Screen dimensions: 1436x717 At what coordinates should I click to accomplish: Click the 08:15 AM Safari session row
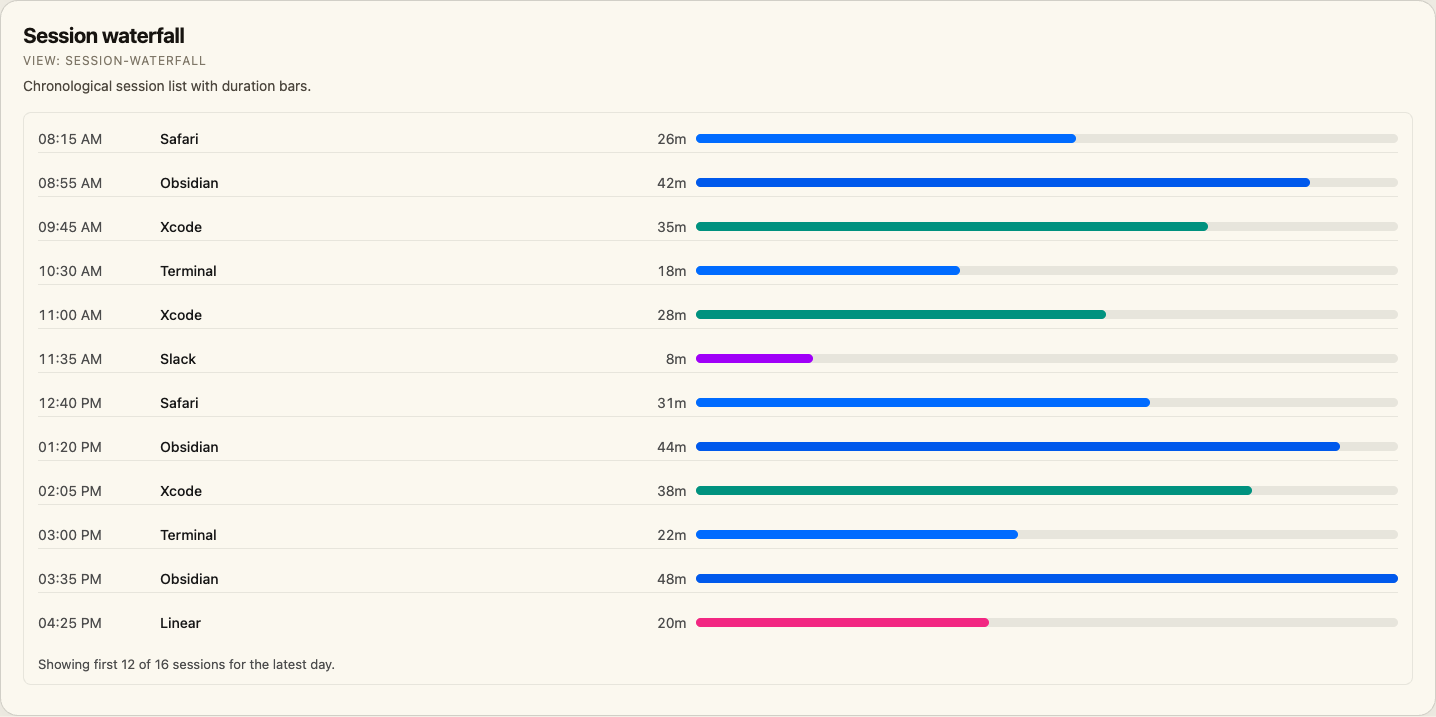pyautogui.click(x=717, y=139)
